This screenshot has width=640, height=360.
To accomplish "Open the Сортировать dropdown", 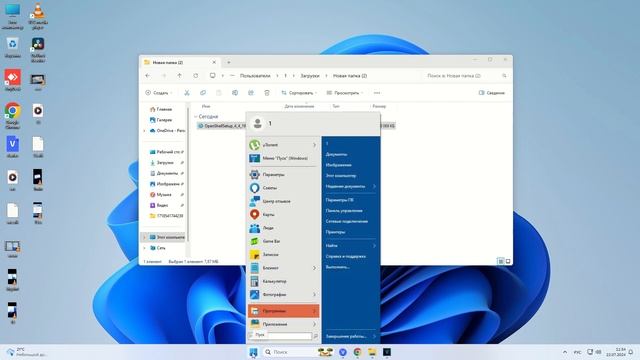I will pyautogui.click(x=299, y=93).
